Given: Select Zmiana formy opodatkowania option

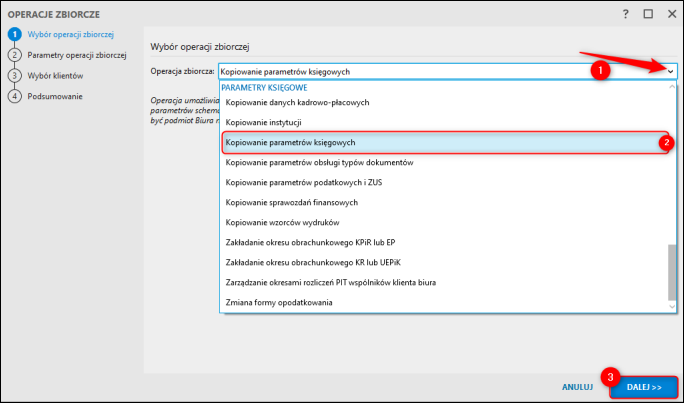Looking at the screenshot, I should coord(279,302).
